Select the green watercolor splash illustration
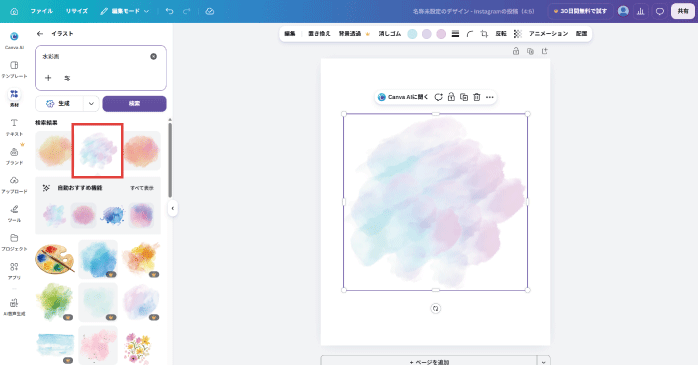The image size is (698, 365). pos(55,302)
